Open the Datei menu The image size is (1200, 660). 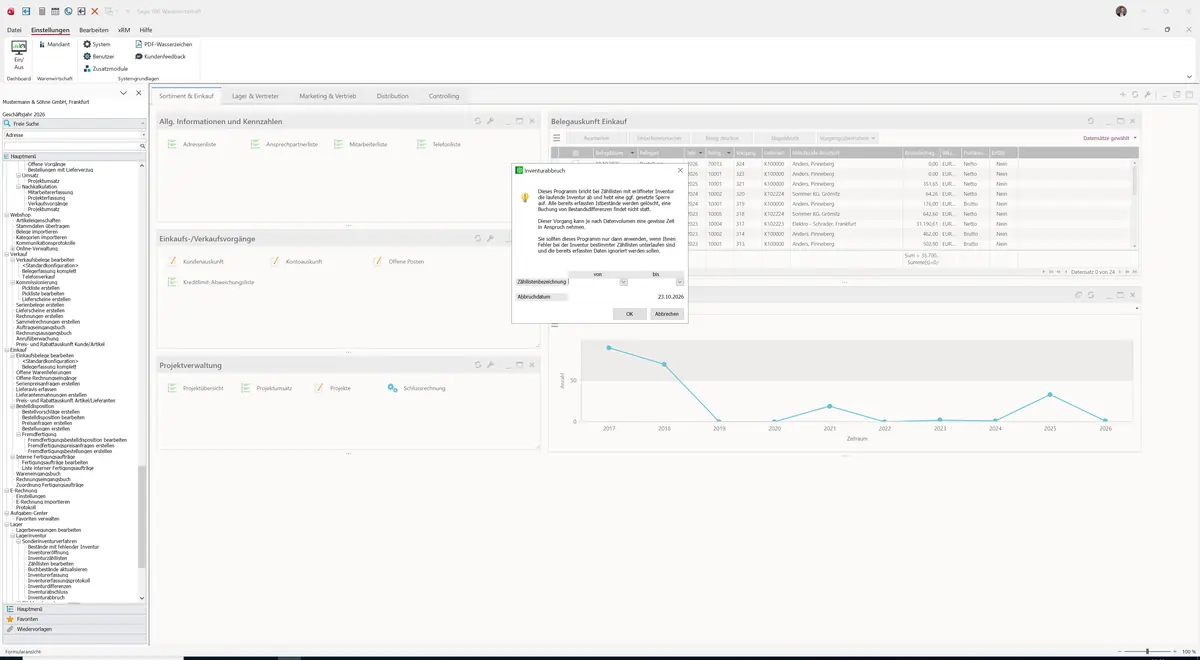pyautogui.click(x=14, y=30)
